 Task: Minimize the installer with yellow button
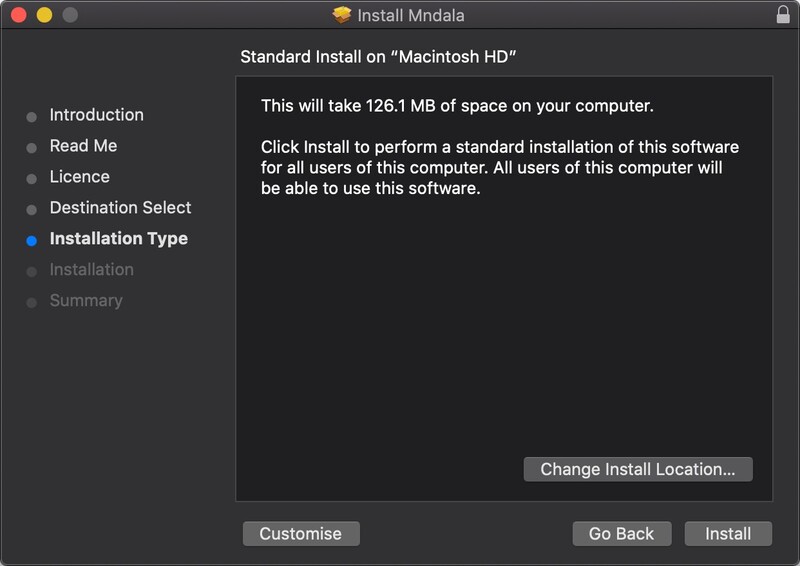[44, 15]
